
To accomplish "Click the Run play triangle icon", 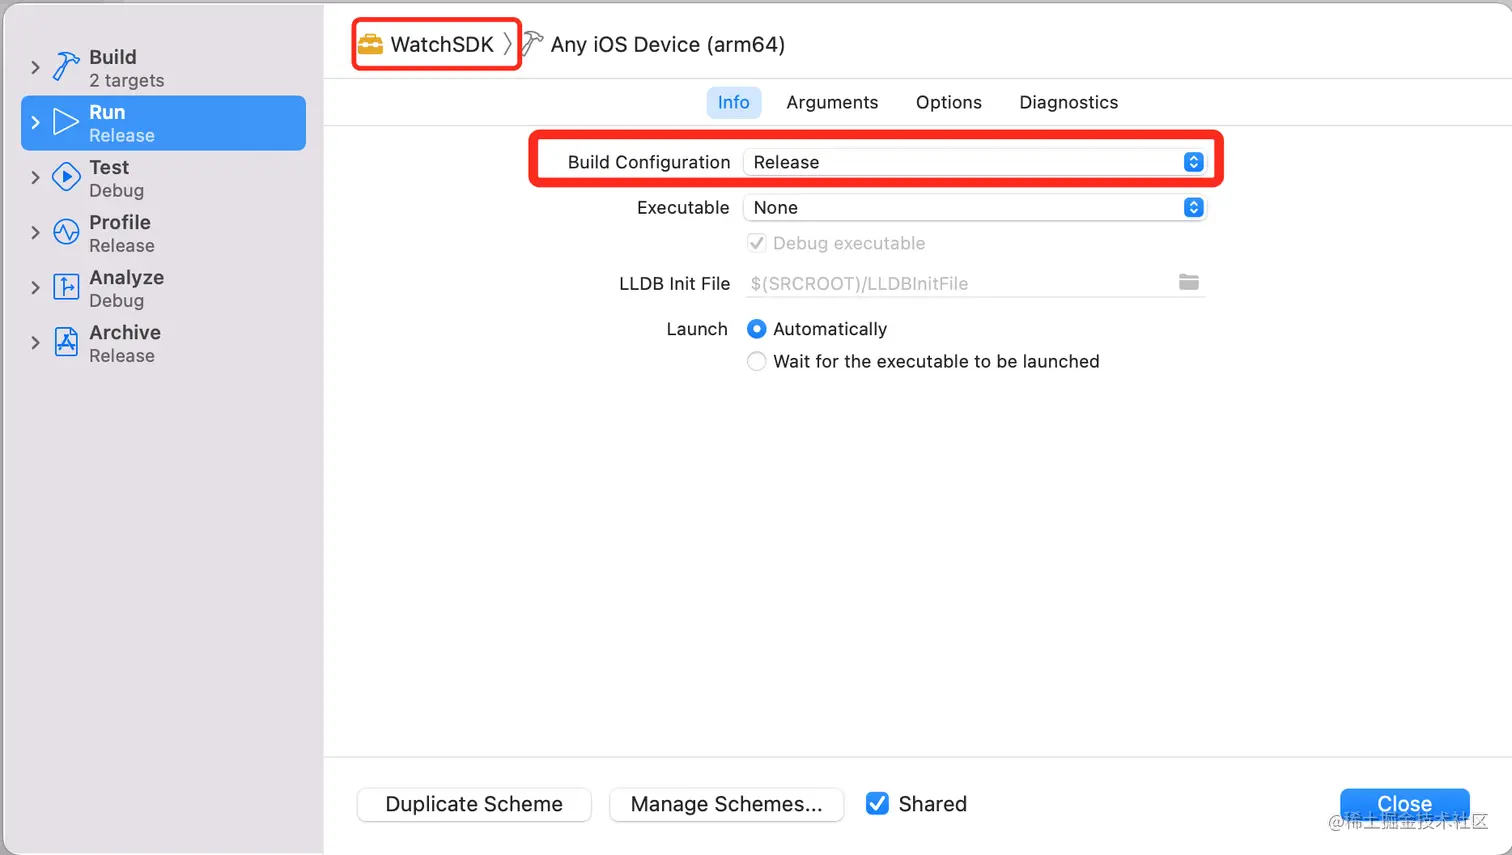I will (x=66, y=122).
